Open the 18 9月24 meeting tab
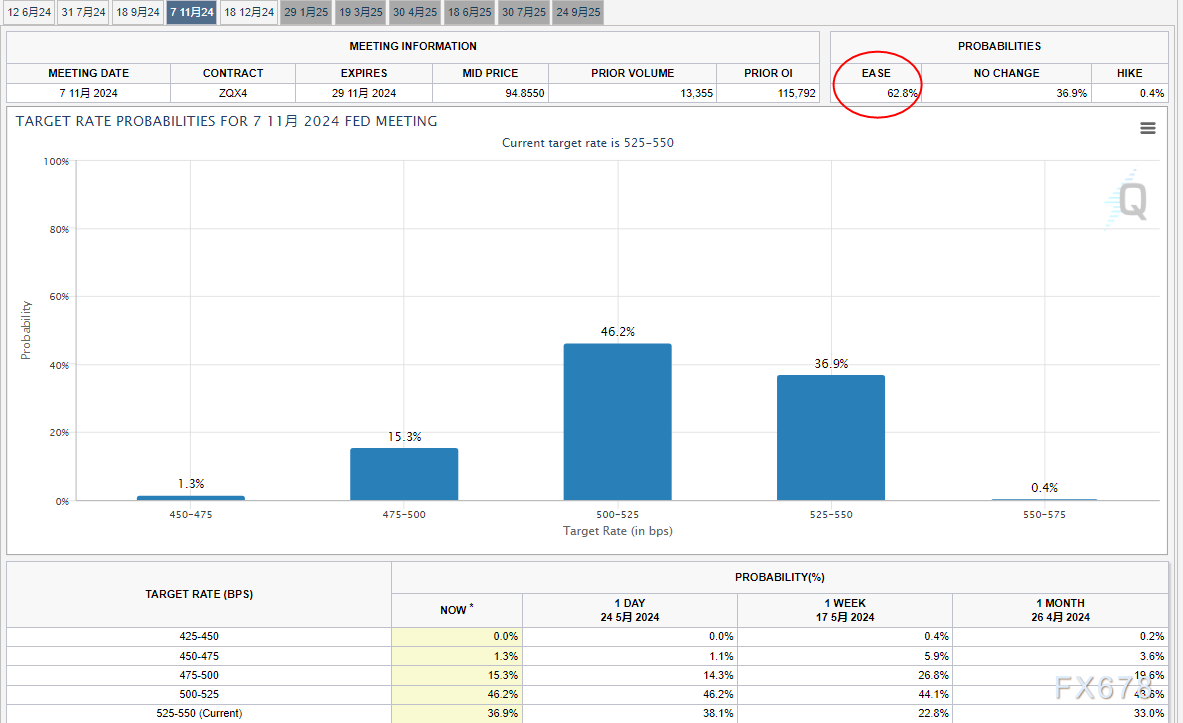The height and width of the screenshot is (723, 1183). [137, 12]
